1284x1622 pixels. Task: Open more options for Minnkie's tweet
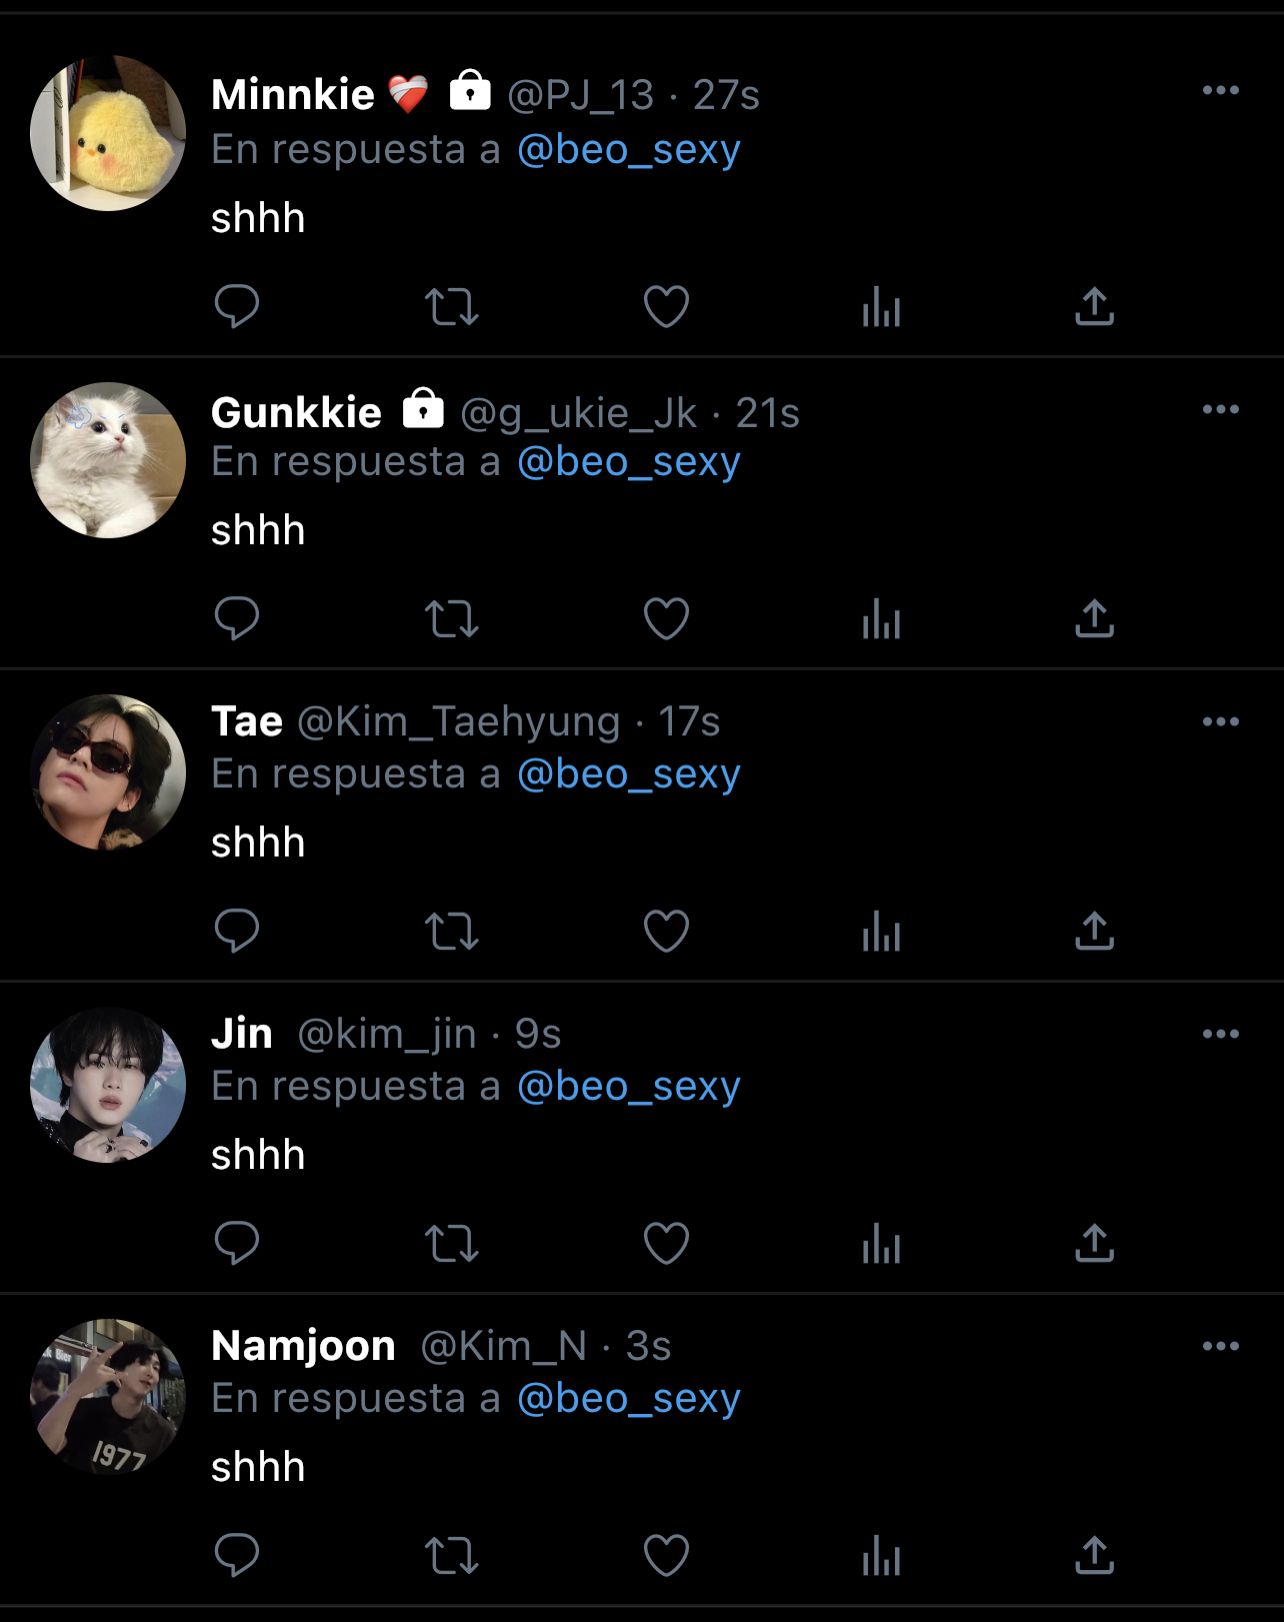coord(1221,90)
